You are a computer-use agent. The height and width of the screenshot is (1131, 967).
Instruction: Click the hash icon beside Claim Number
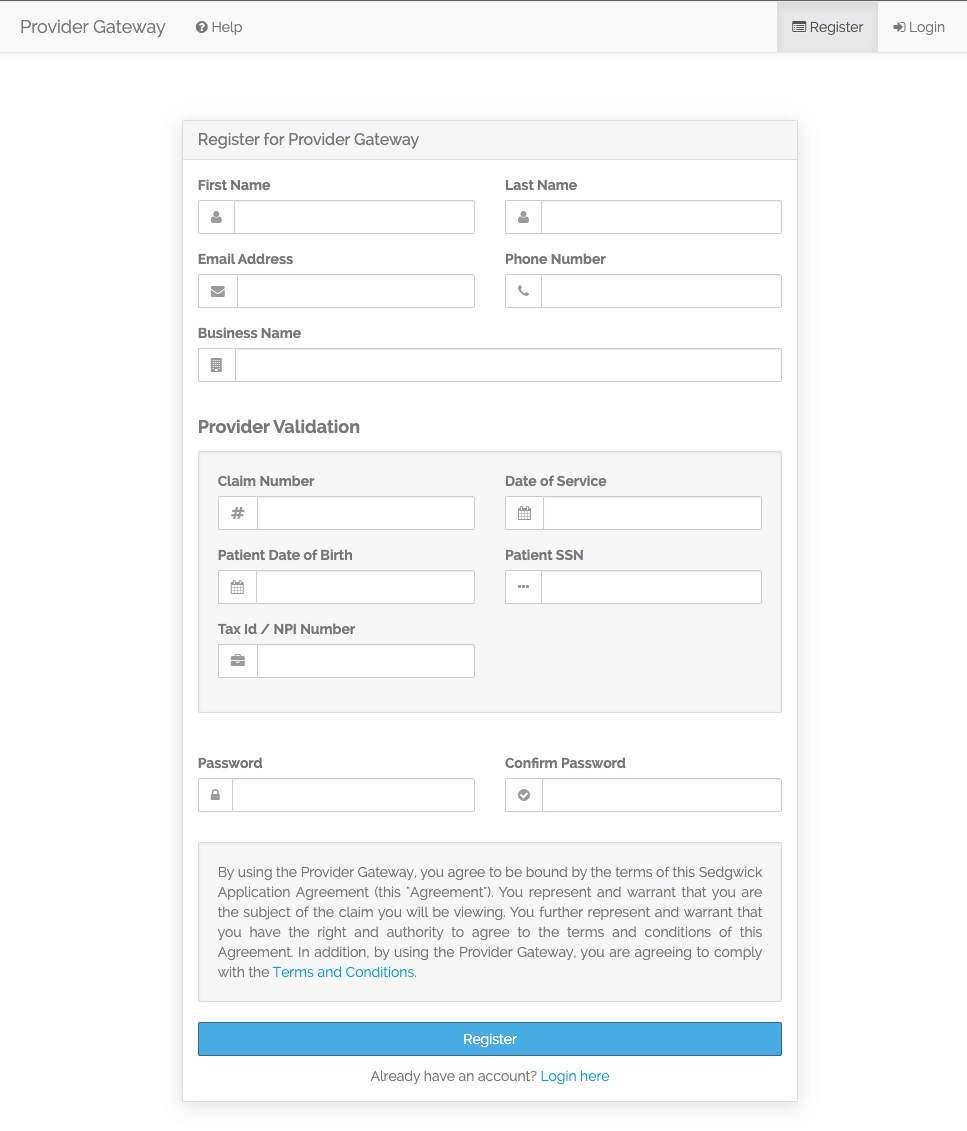tap(238, 513)
